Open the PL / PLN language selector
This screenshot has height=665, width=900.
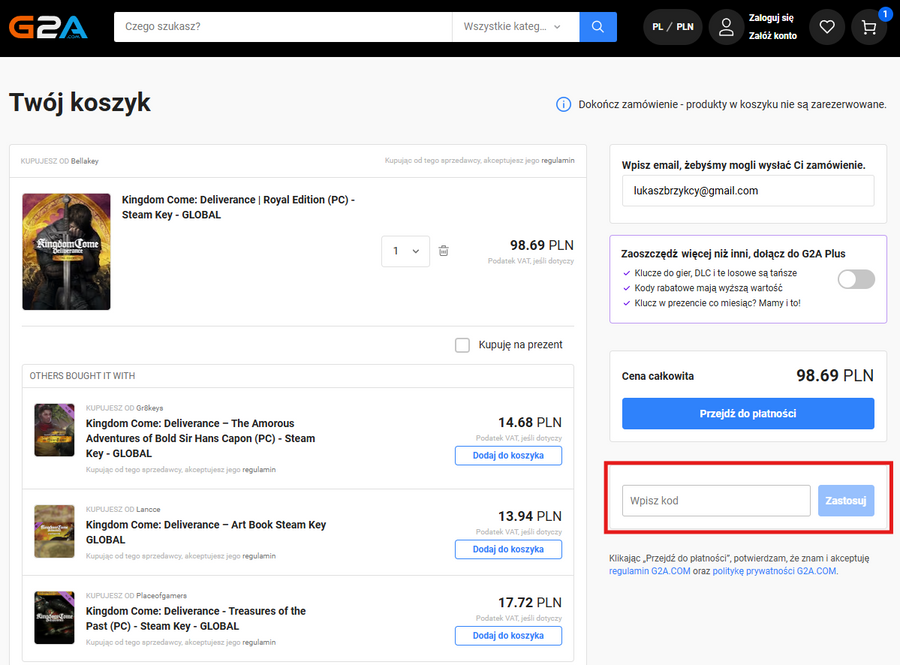672,27
